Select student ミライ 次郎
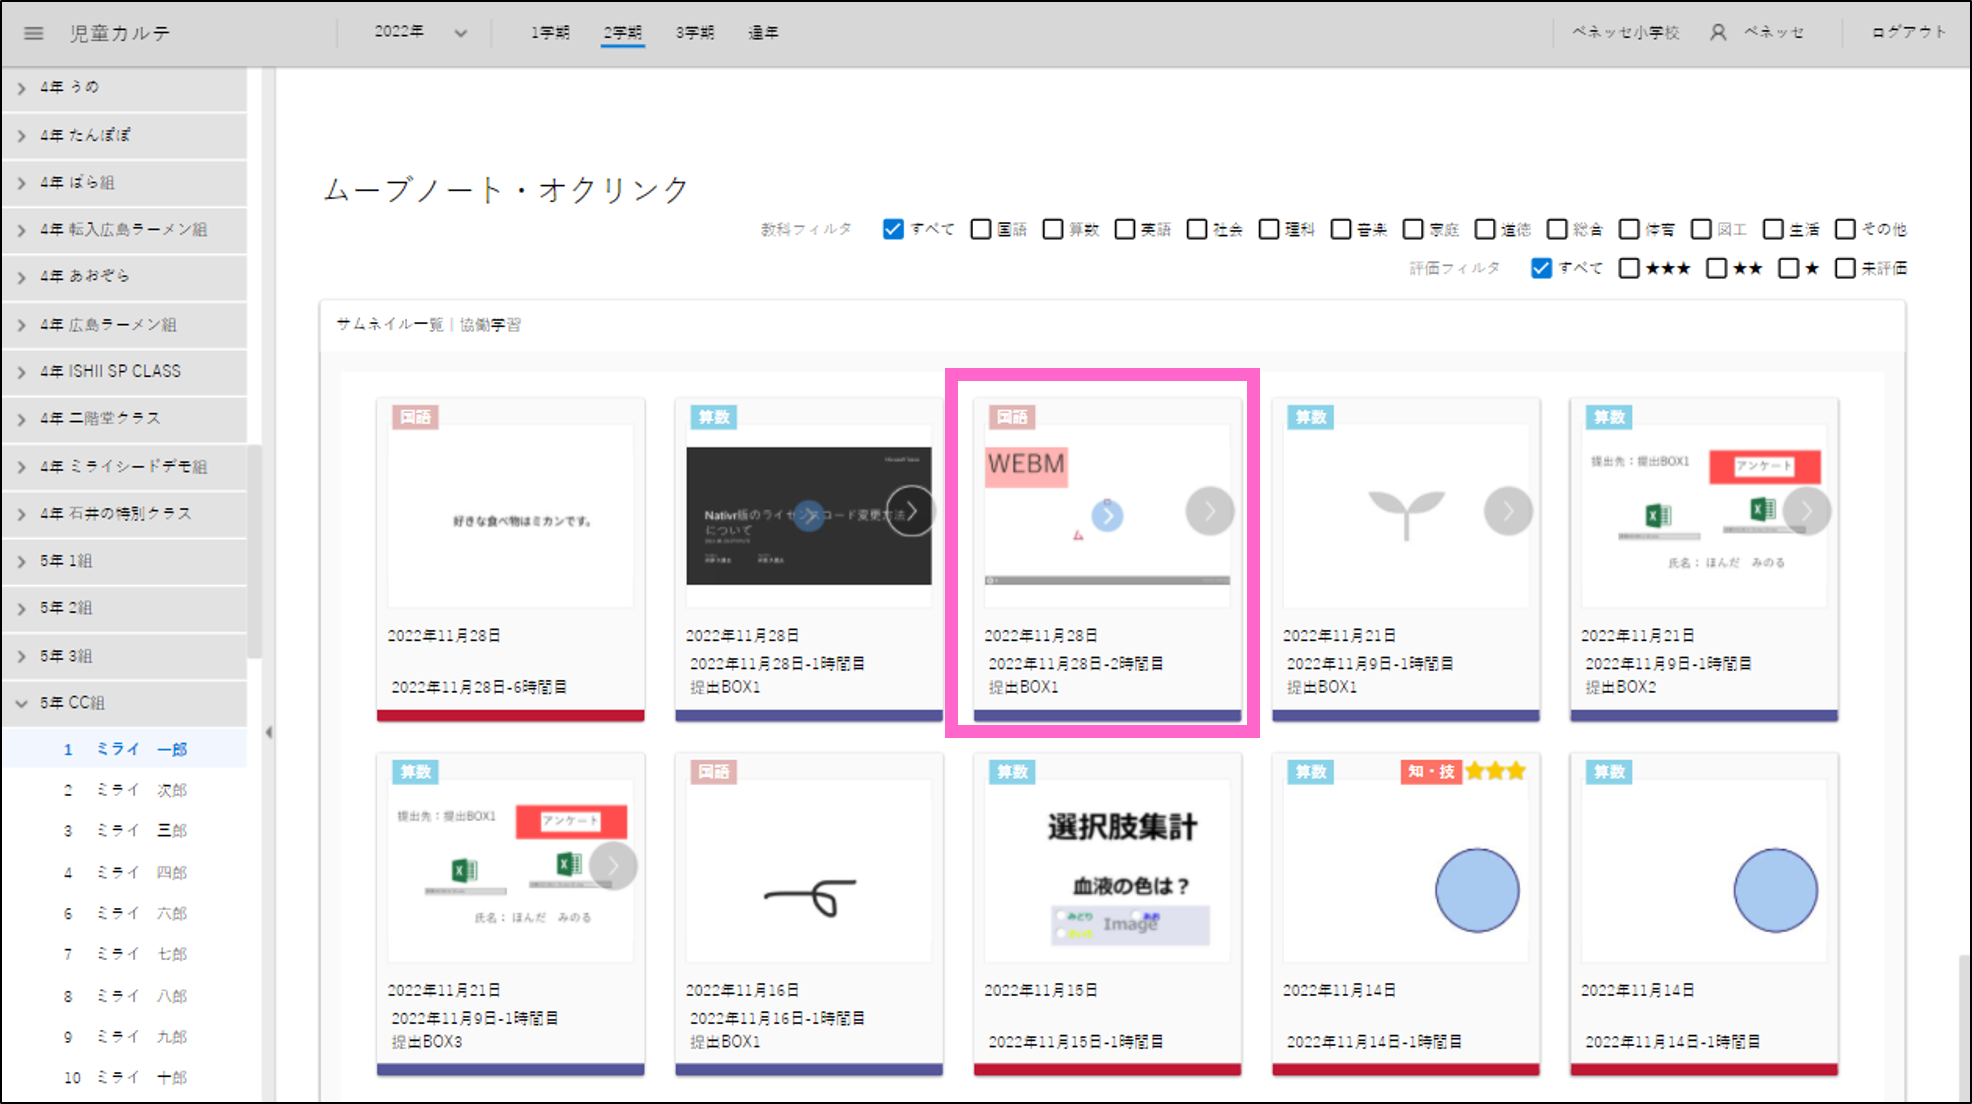Image resolution: width=1972 pixels, height=1104 pixels. click(124, 790)
